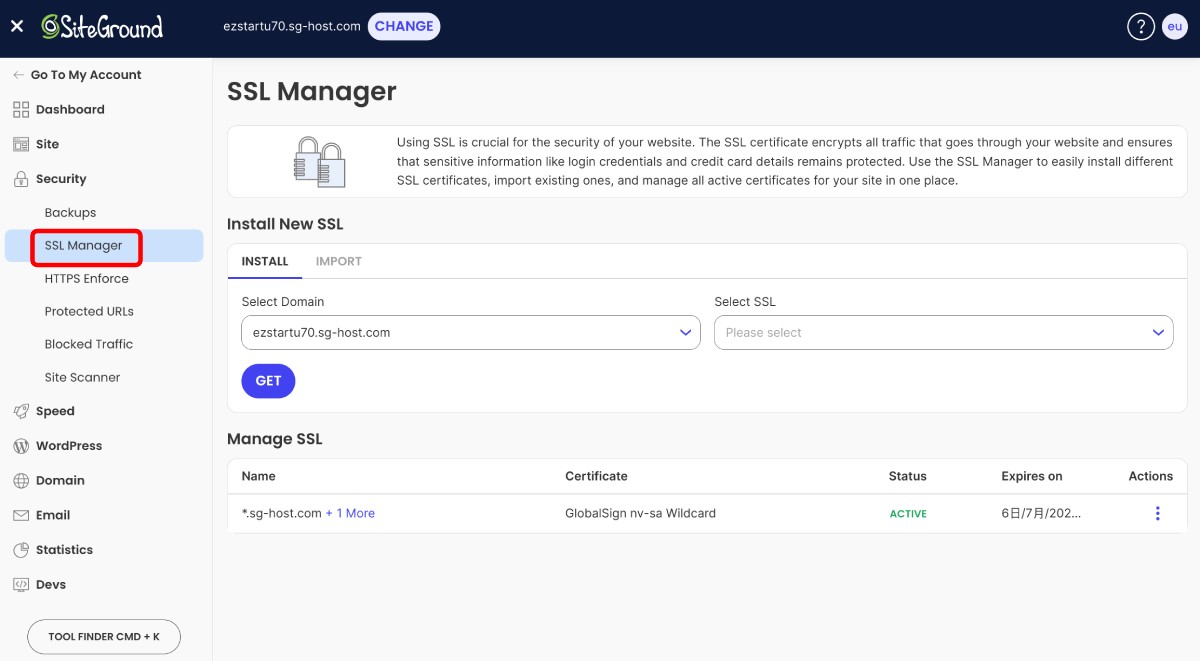Close the sidebar with the X icon
Image resolution: width=1200 pixels, height=661 pixels.
tap(17, 27)
